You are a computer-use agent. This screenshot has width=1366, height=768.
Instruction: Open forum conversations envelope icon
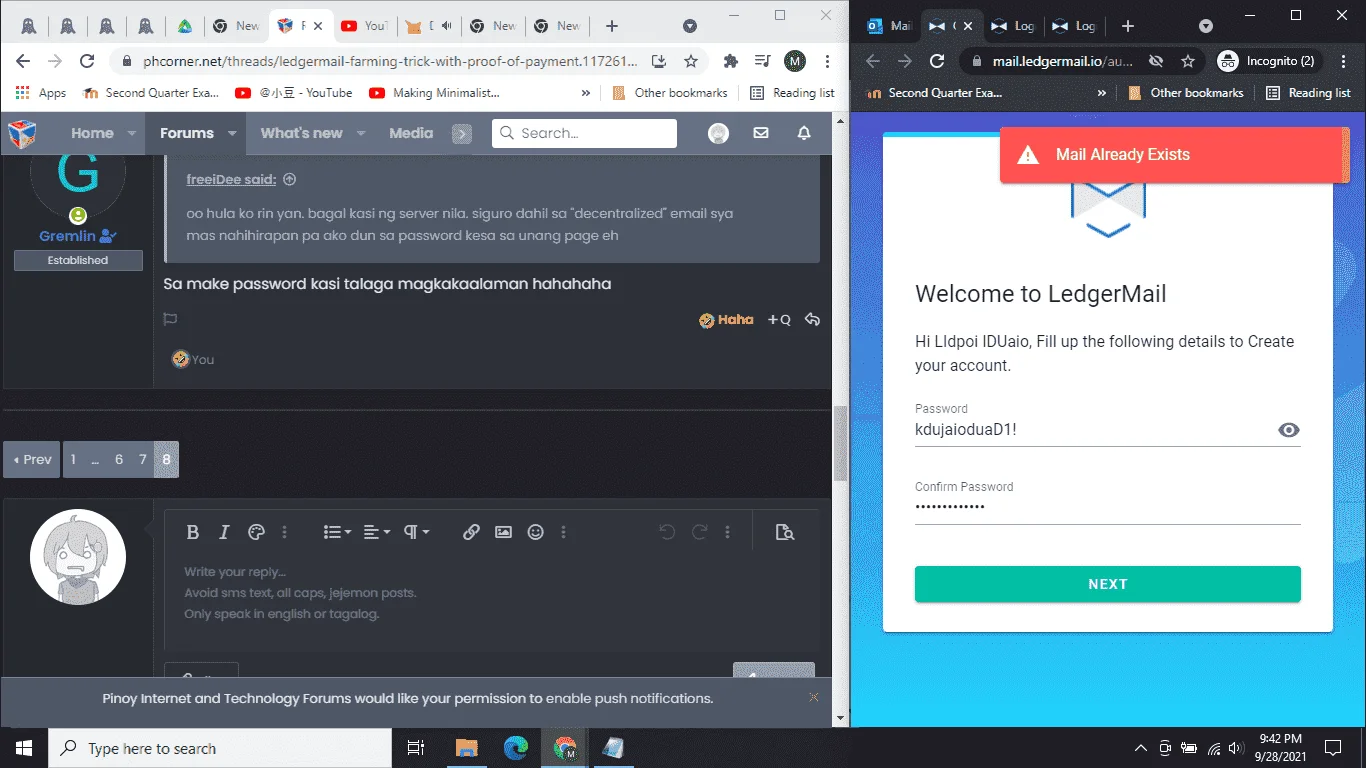point(761,133)
